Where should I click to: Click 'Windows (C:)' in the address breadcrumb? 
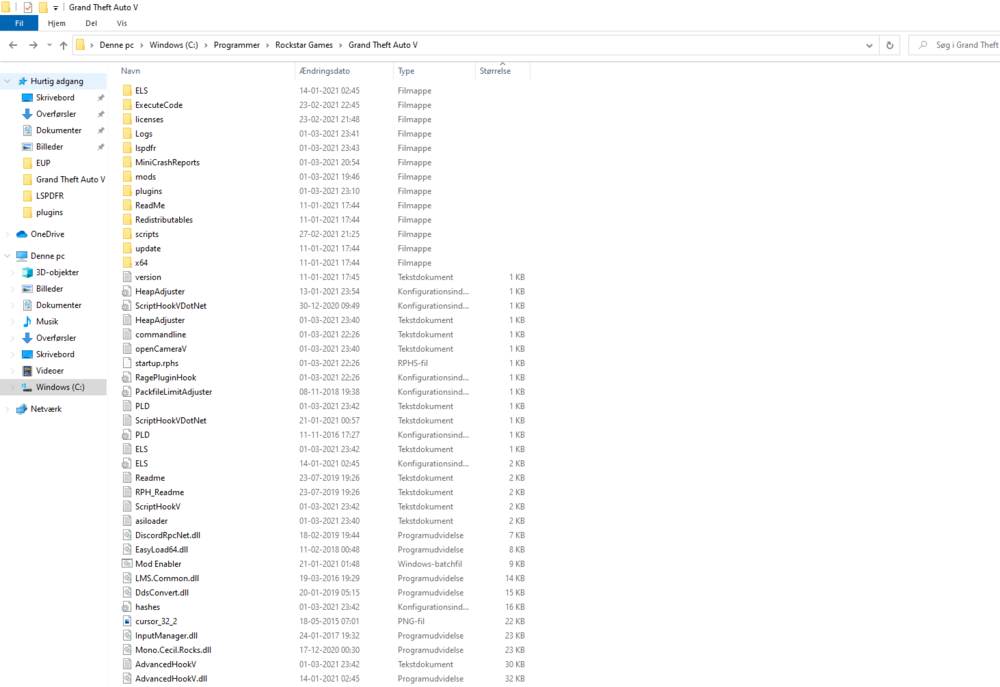[173, 45]
